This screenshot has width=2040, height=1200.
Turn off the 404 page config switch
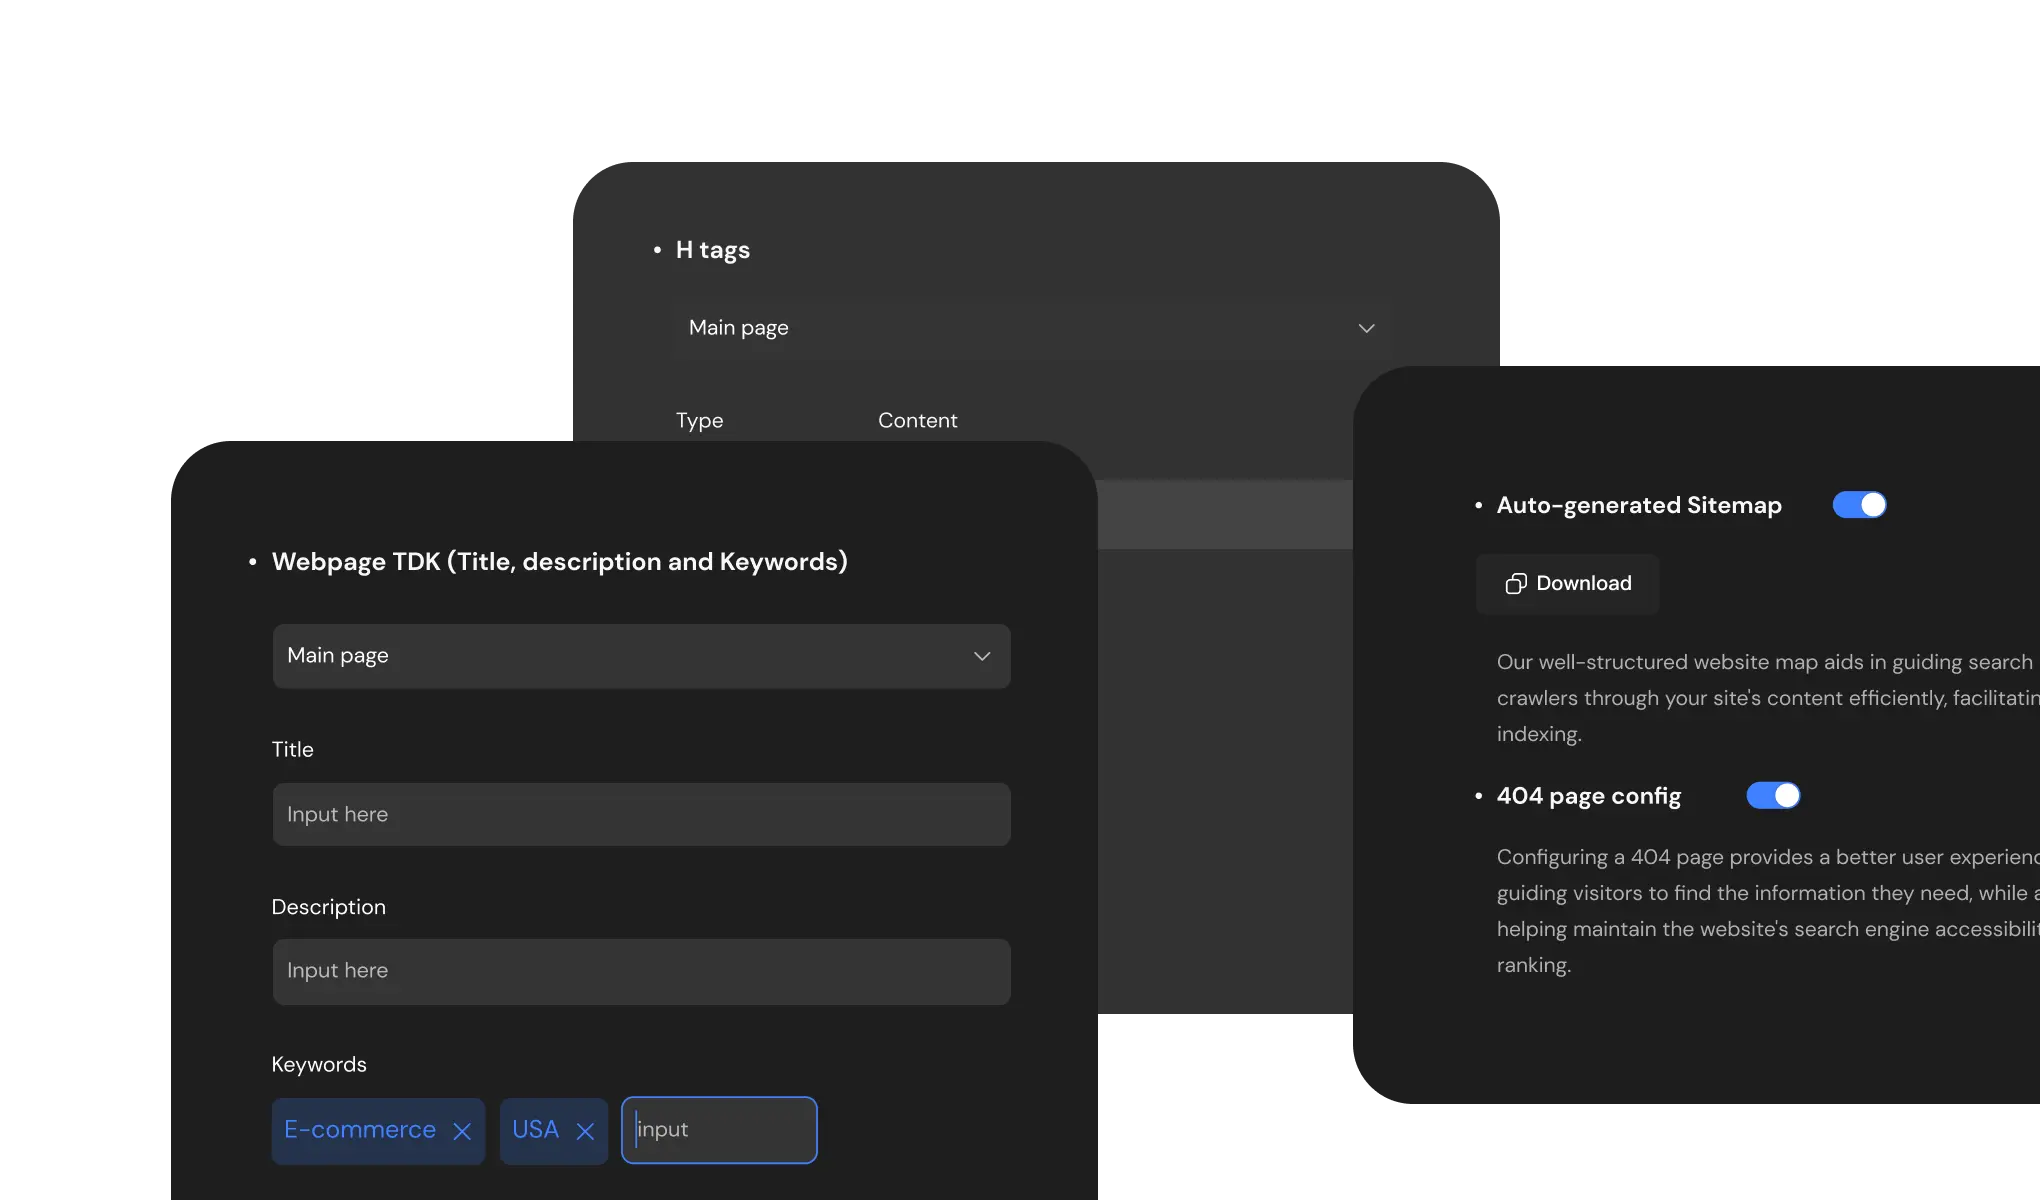tap(1773, 796)
